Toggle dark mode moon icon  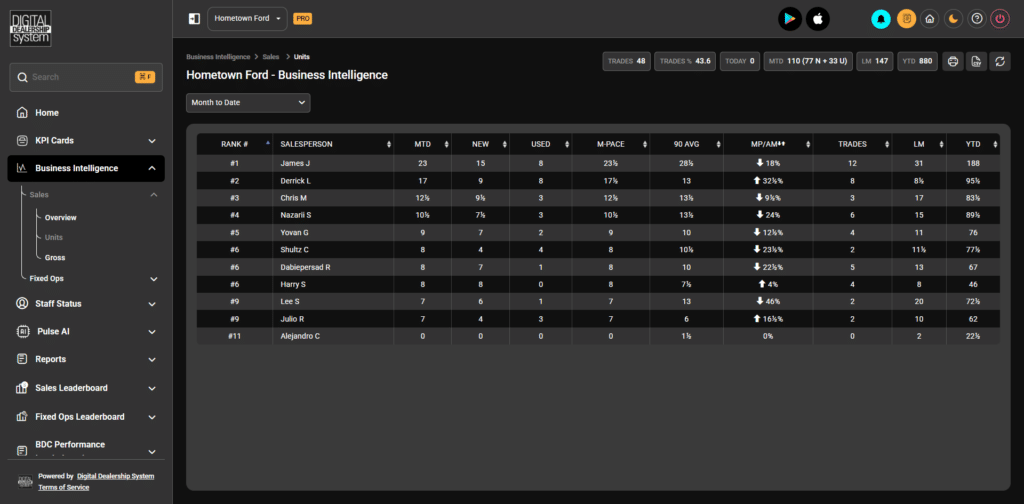tap(953, 19)
